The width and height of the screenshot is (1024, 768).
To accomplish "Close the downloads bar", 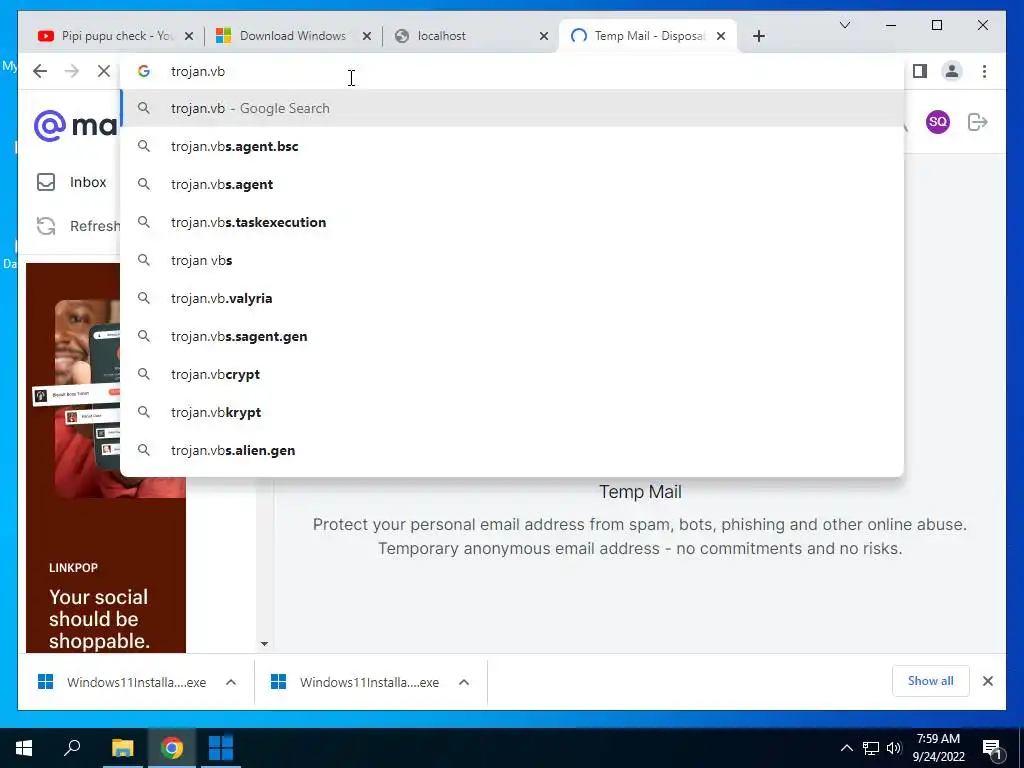I will point(987,681).
